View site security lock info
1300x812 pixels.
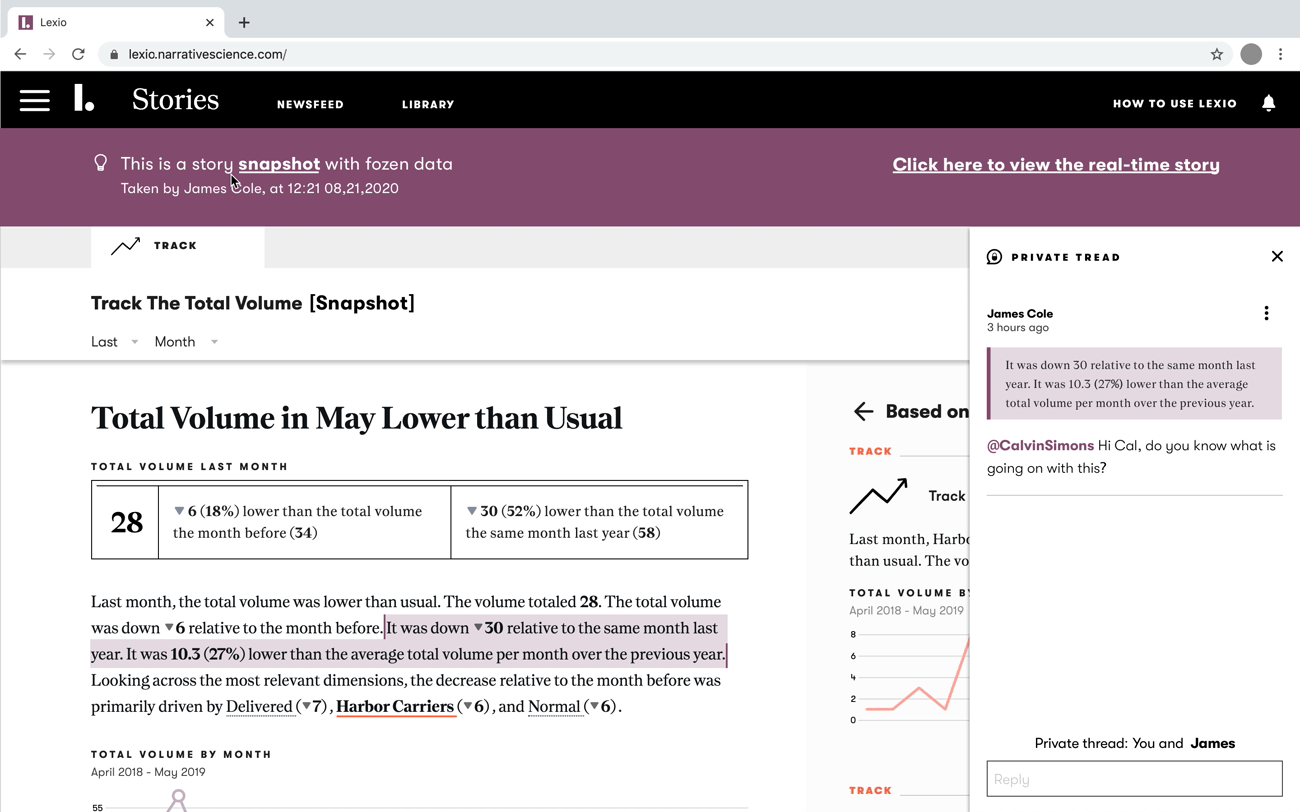tap(114, 54)
